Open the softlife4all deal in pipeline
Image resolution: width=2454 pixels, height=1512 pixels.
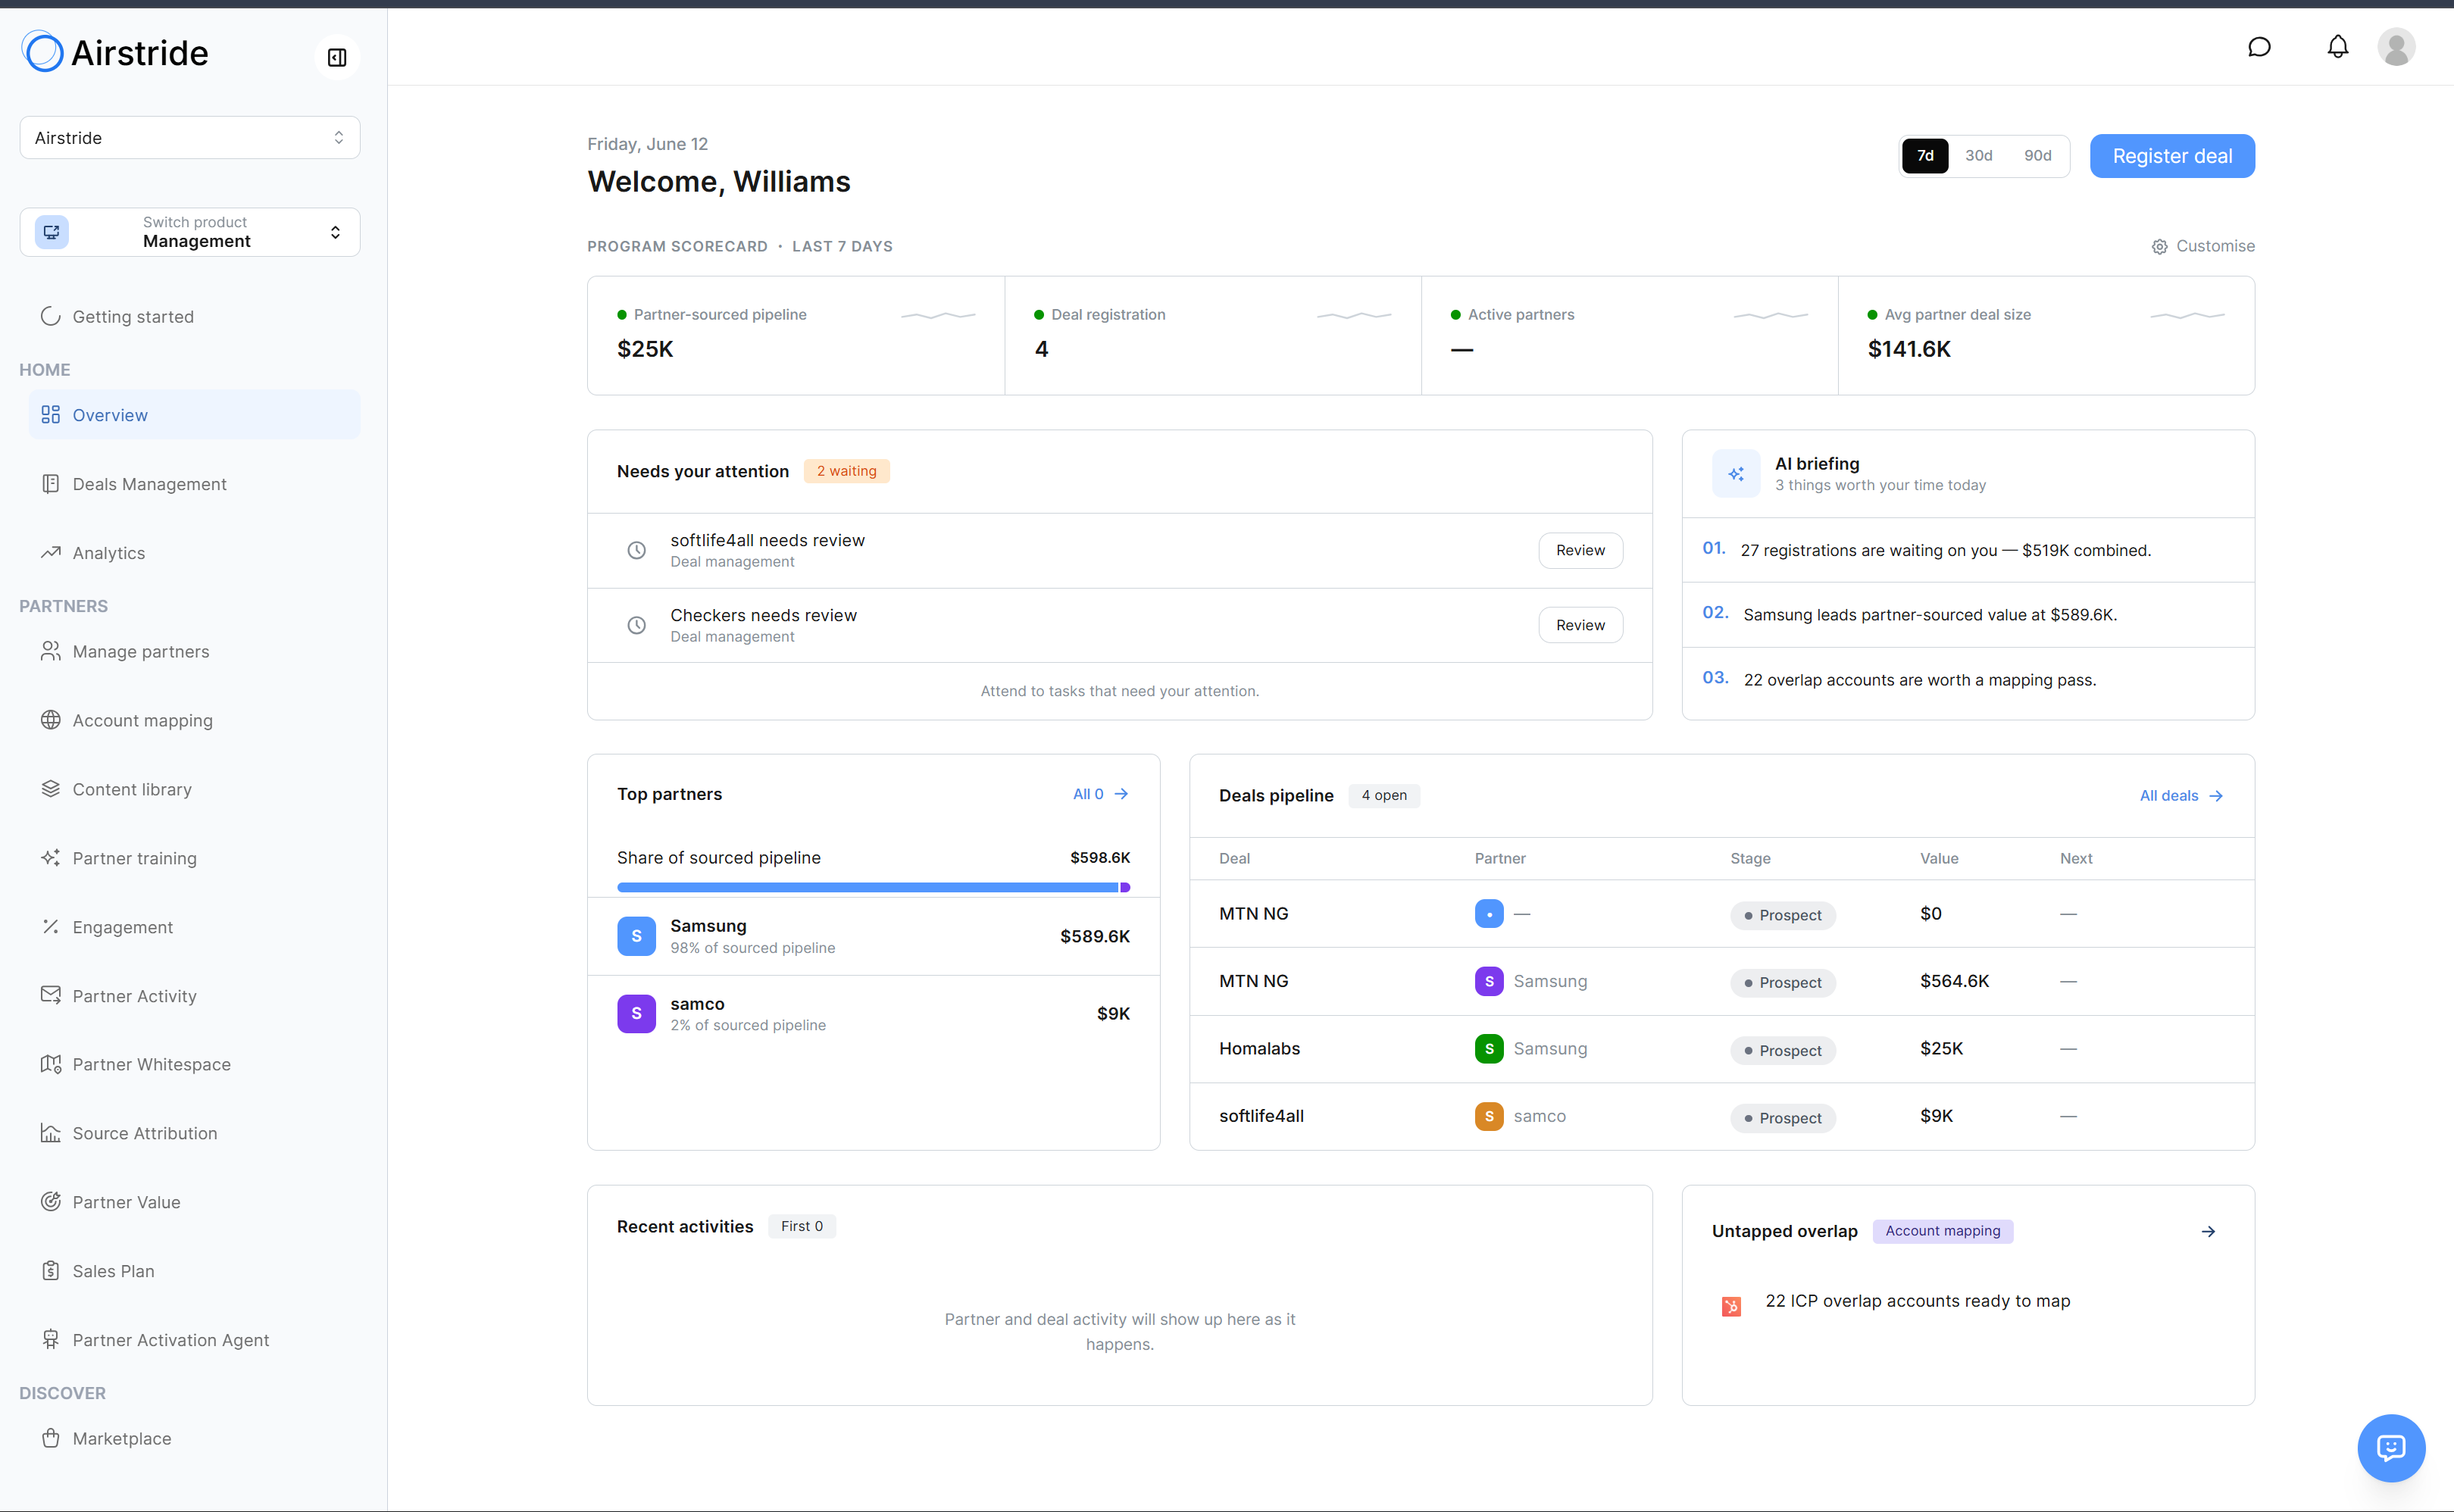click(x=1722, y=1117)
